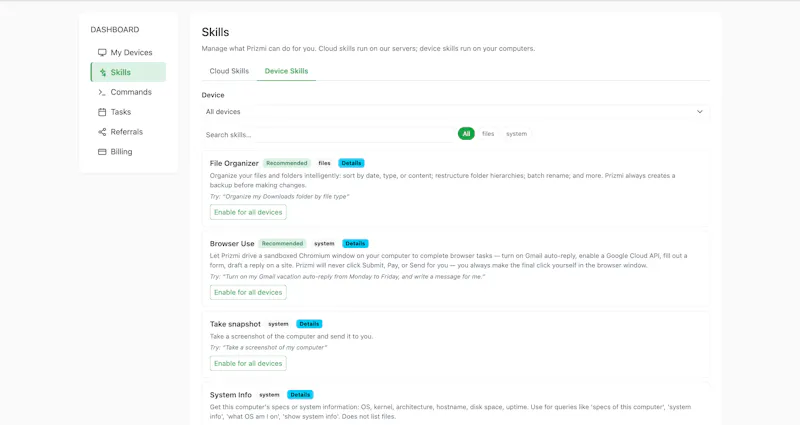Click the 'Take a screenshot of my computer' example

[268, 347]
